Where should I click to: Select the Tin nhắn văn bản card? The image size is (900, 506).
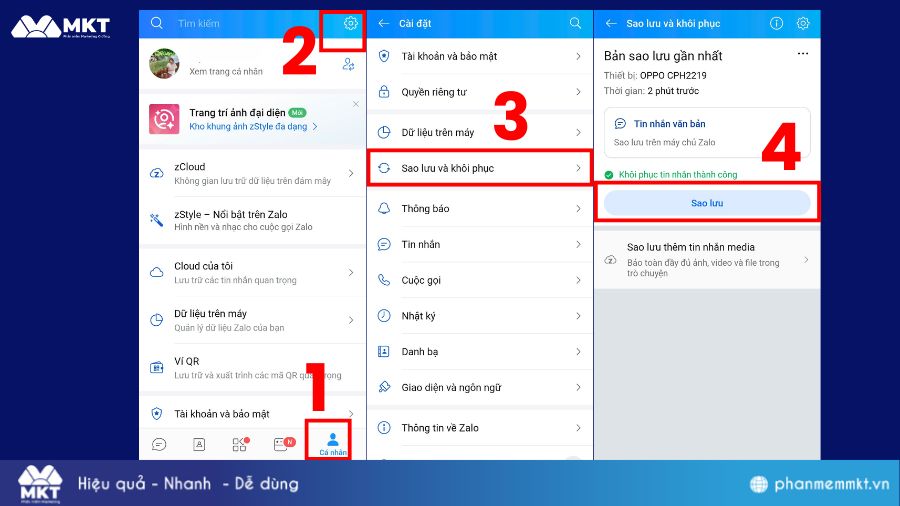pyautogui.click(x=707, y=133)
